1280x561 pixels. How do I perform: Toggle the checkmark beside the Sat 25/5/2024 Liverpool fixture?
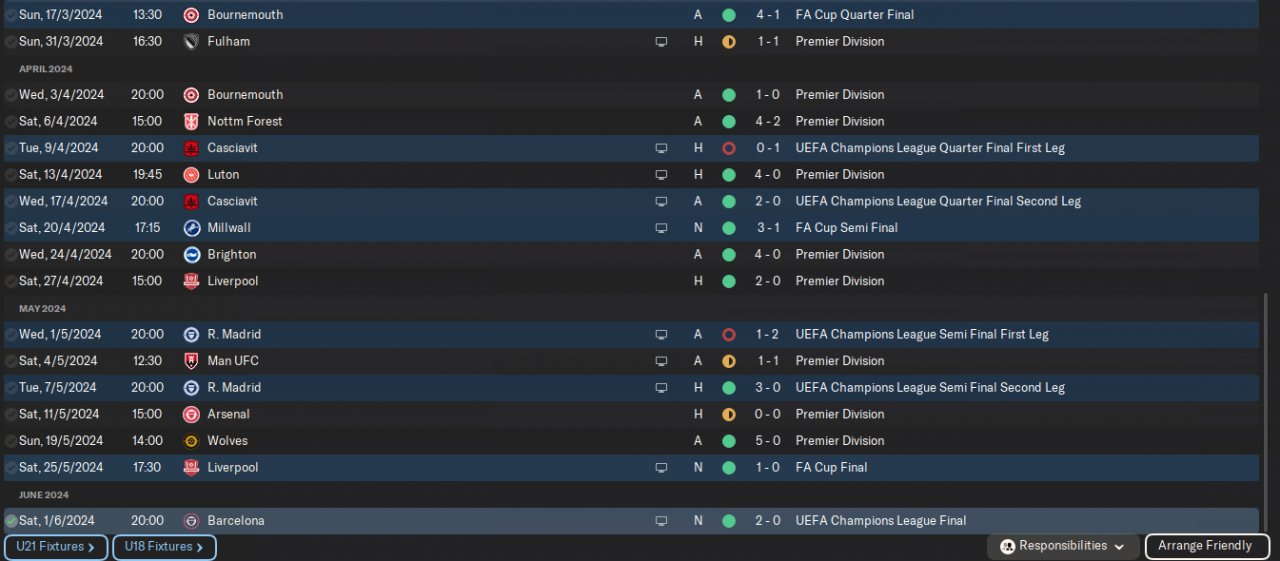[11, 468]
